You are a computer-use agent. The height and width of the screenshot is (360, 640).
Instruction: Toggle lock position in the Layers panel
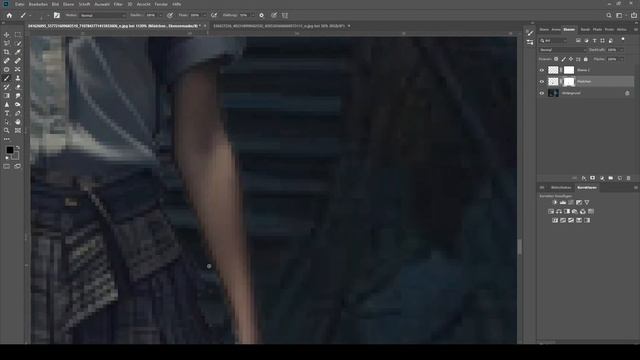coord(571,59)
